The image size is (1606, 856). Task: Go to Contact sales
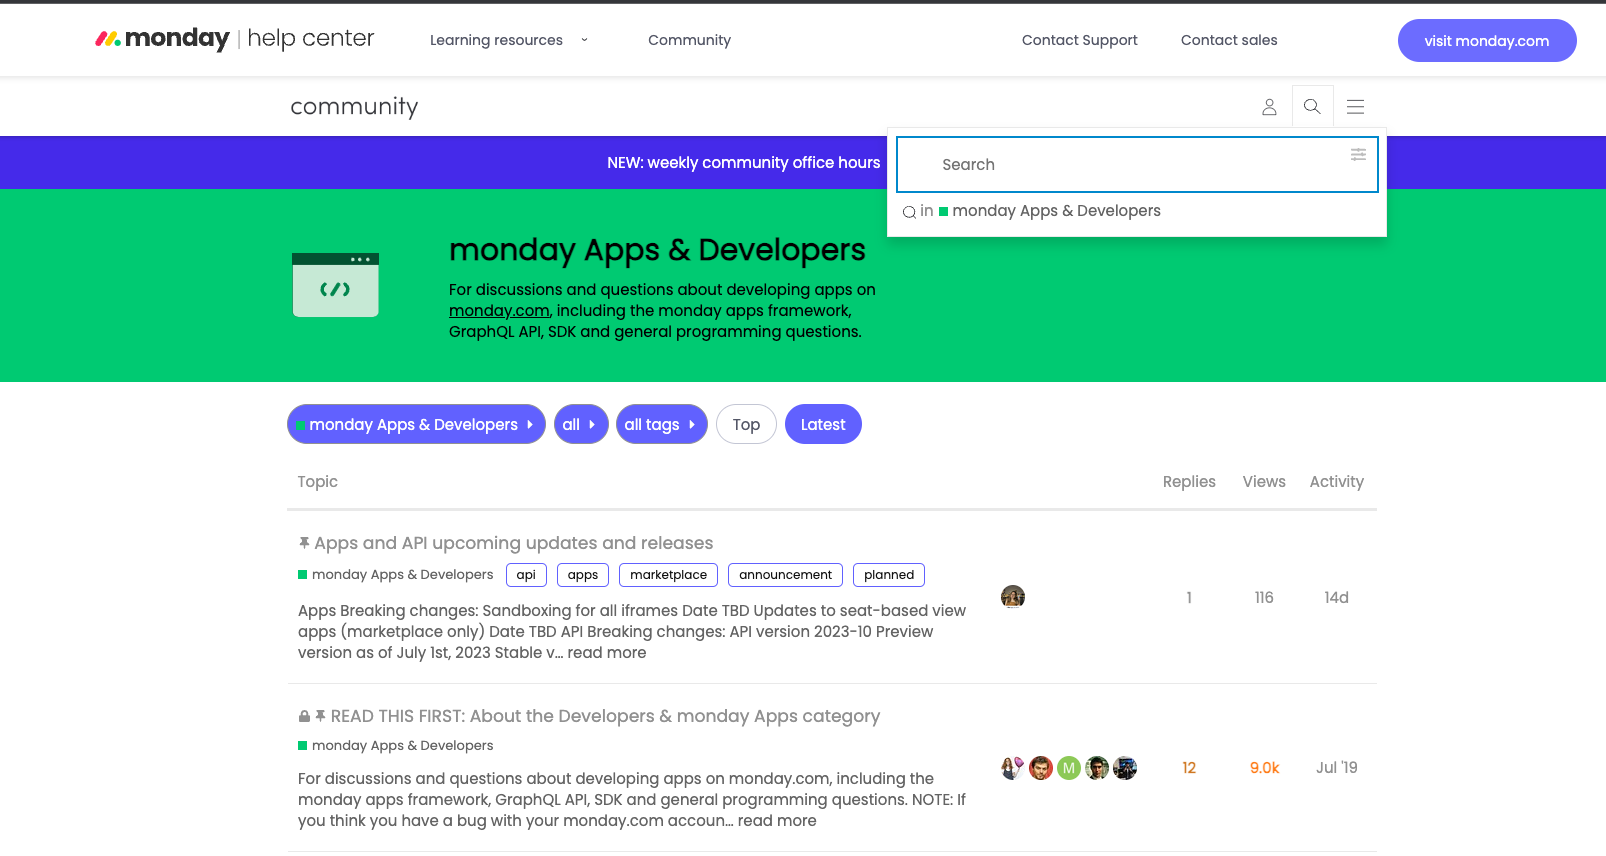pyautogui.click(x=1229, y=40)
